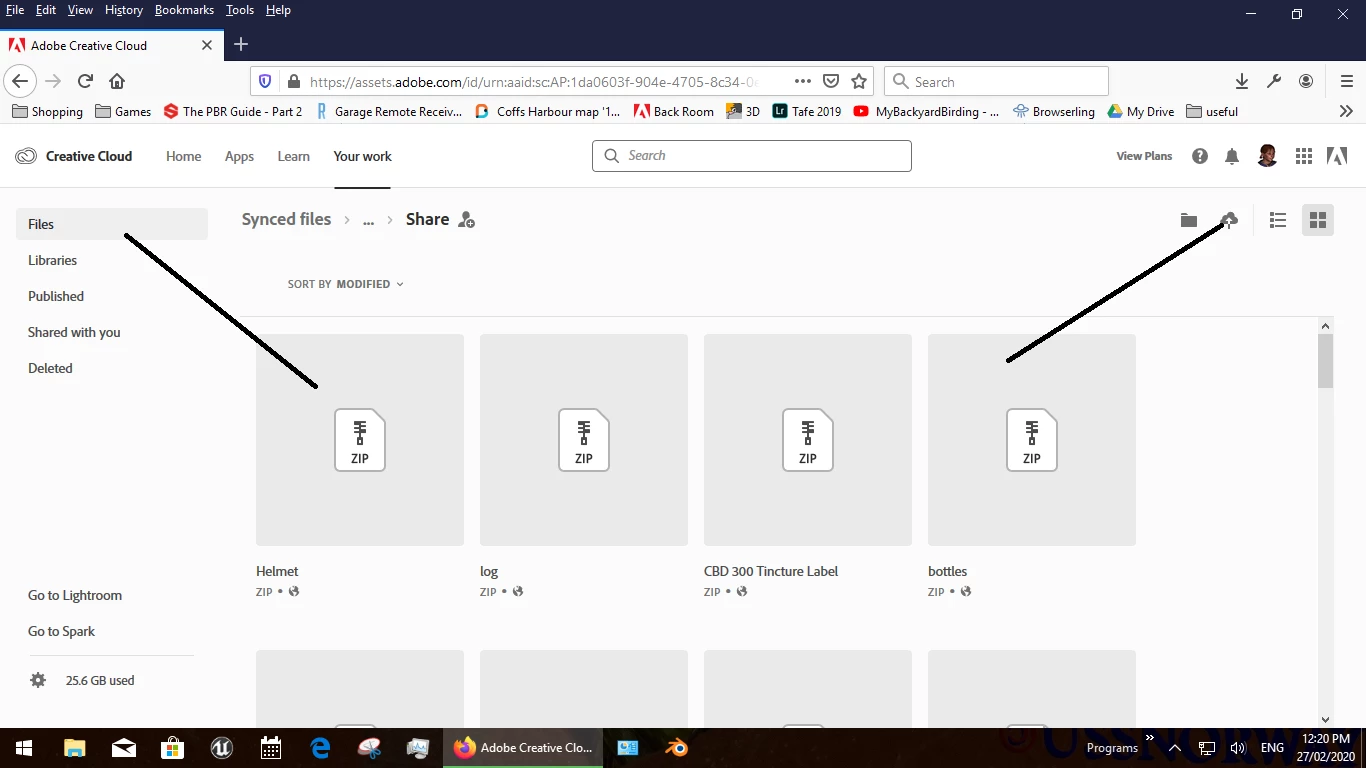Click the Pocket save icon
Screen dimensions: 1366x768
pos(831,81)
